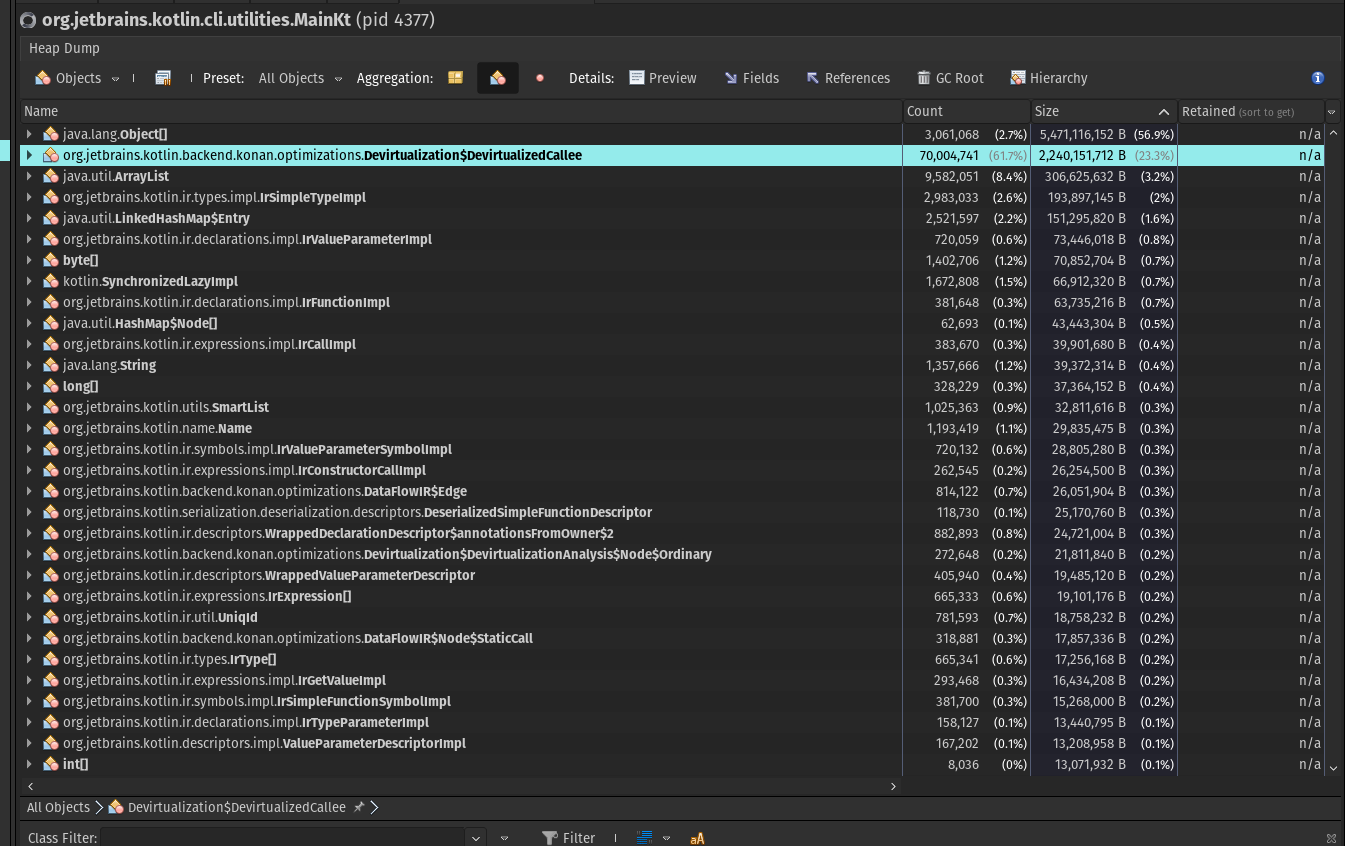Expand the java.lang.Object[] tree row
Image resolution: width=1345 pixels, height=846 pixels.
(28, 134)
